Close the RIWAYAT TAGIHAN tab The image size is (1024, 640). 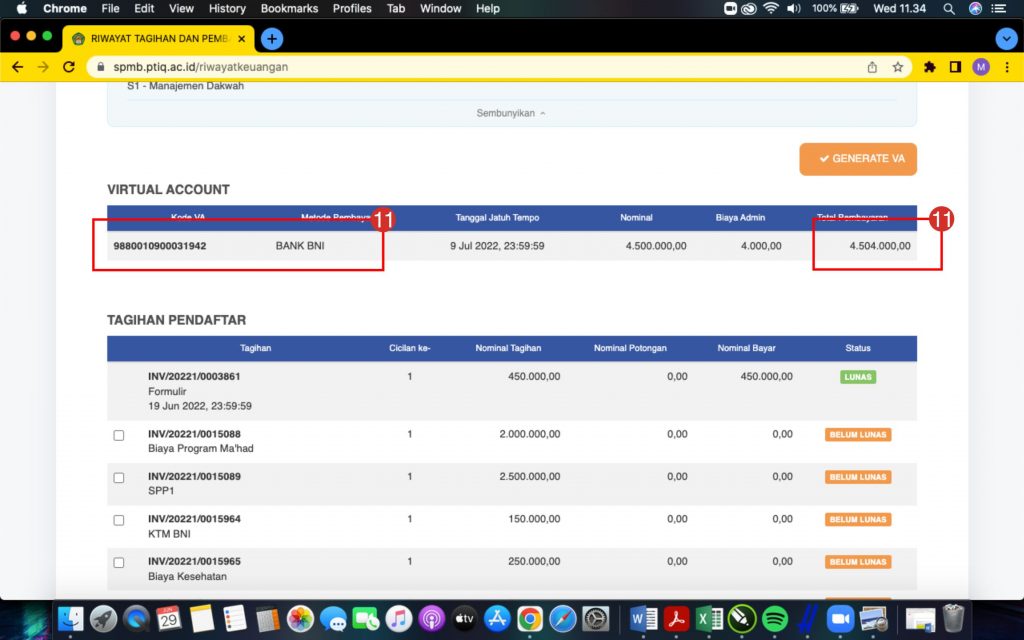click(x=242, y=39)
